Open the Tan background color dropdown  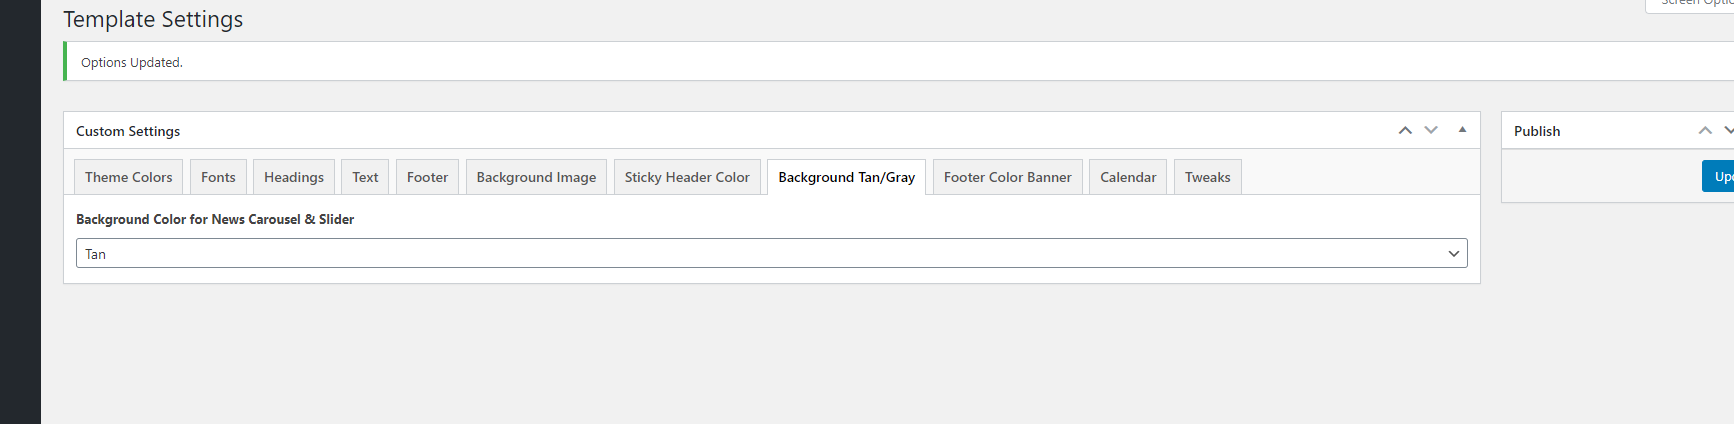[771, 253]
